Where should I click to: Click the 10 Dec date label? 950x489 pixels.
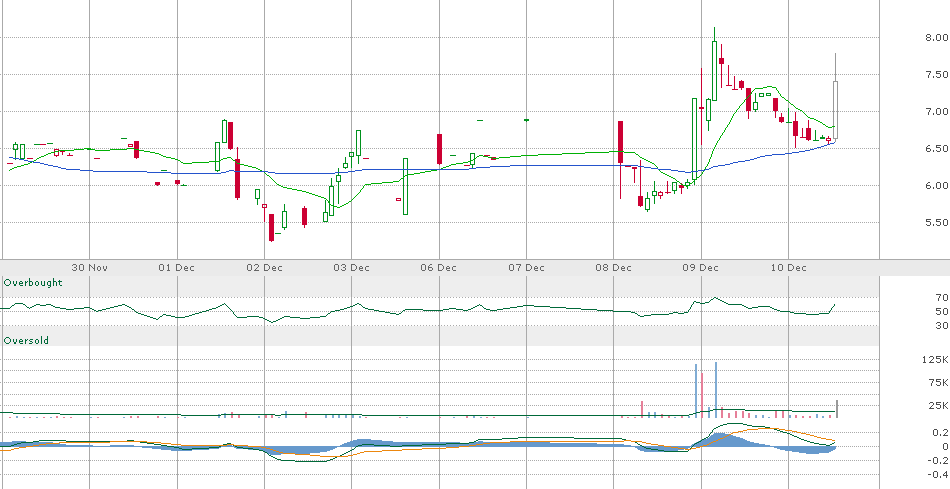[788, 268]
